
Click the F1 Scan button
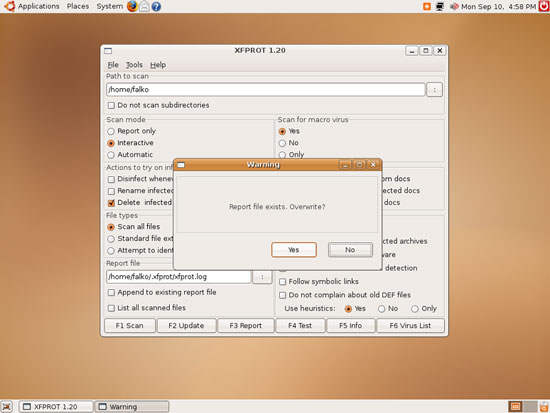tap(129, 326)
